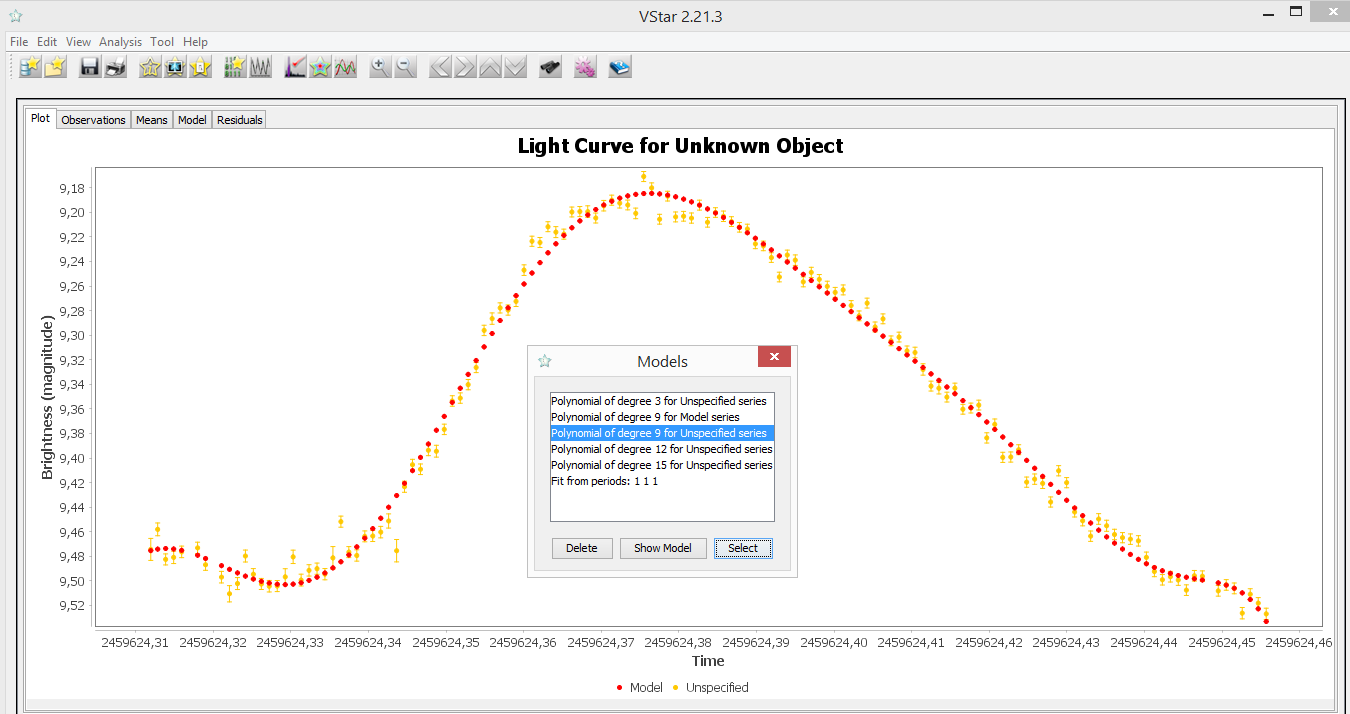1350x714 pixels.
Task: Click the Print icon in toolbar
Action: (x=115, y=67)
